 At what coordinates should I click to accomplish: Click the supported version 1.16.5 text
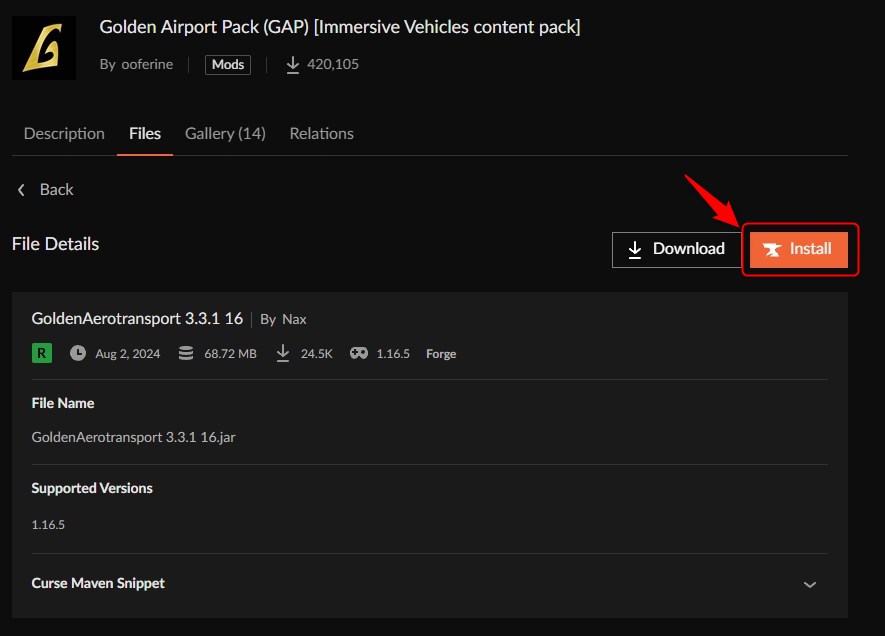pos(48,525)
